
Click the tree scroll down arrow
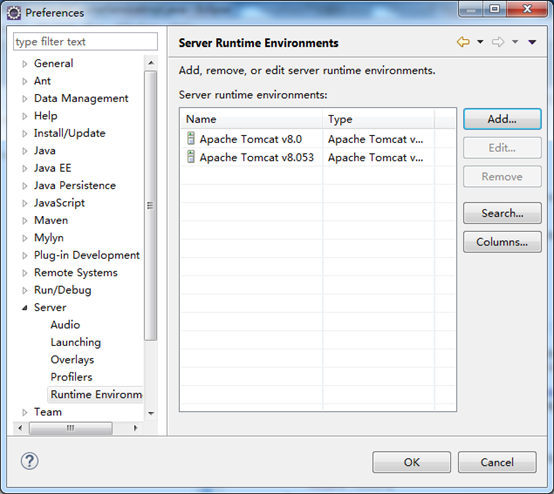pos(151,413)
